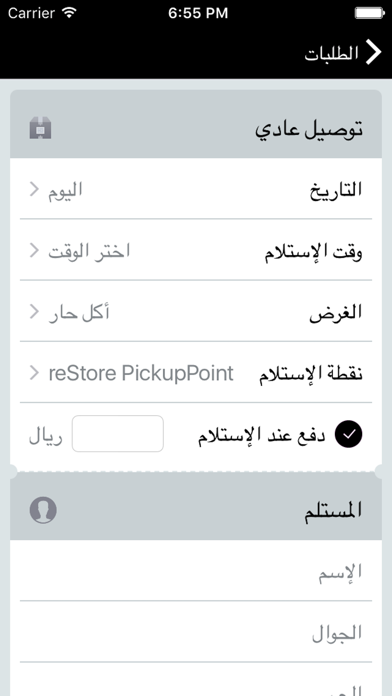Select the وقت الإستلام row label
392x696 pixels.
point(313,253)
